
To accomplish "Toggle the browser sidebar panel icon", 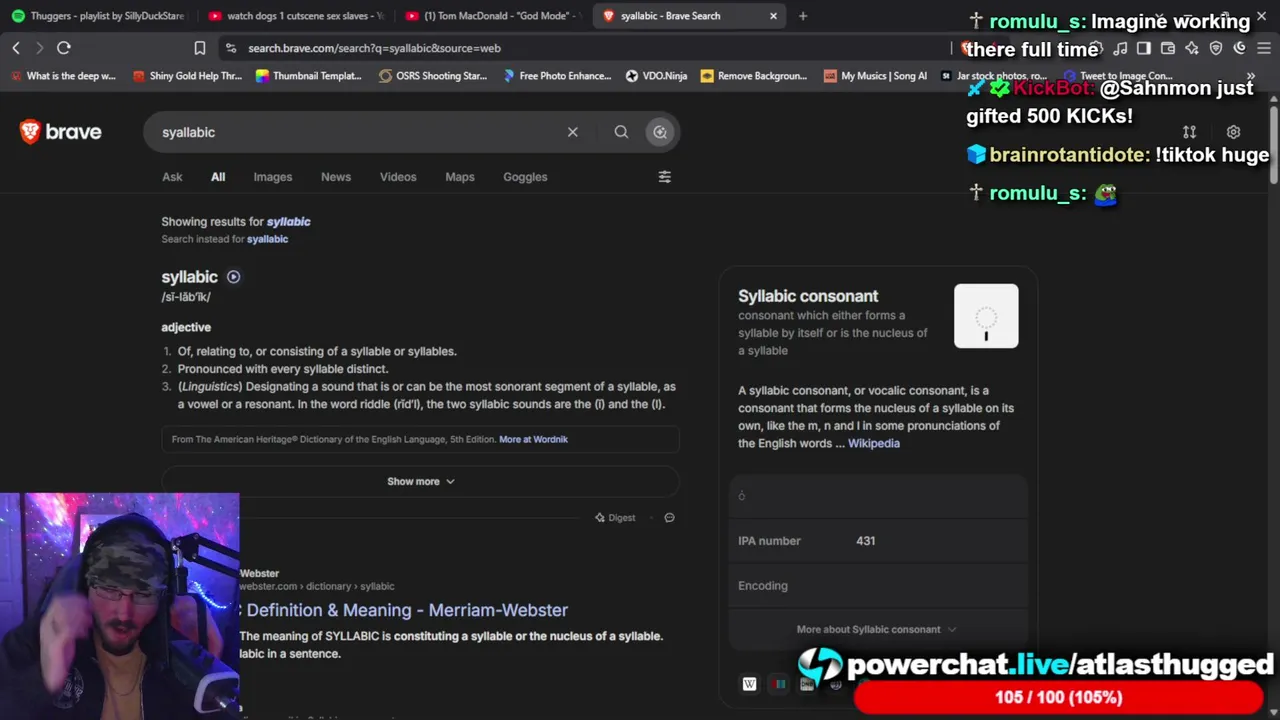I will pos(1144,48).
